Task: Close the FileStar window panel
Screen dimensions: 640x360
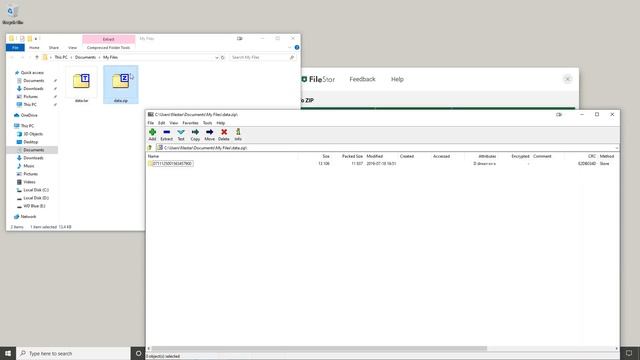Action: pos(567,79)
